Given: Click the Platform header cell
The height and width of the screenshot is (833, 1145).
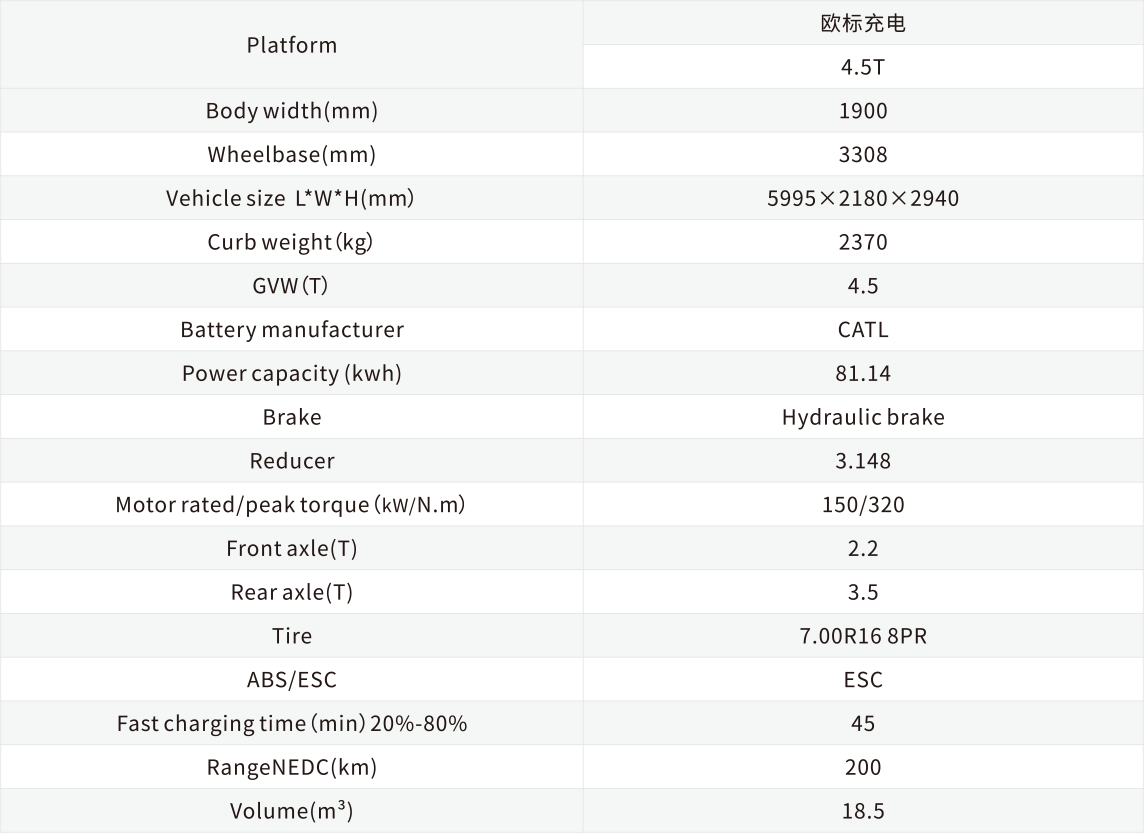Looking at the screenshot, I should [291, 45].
